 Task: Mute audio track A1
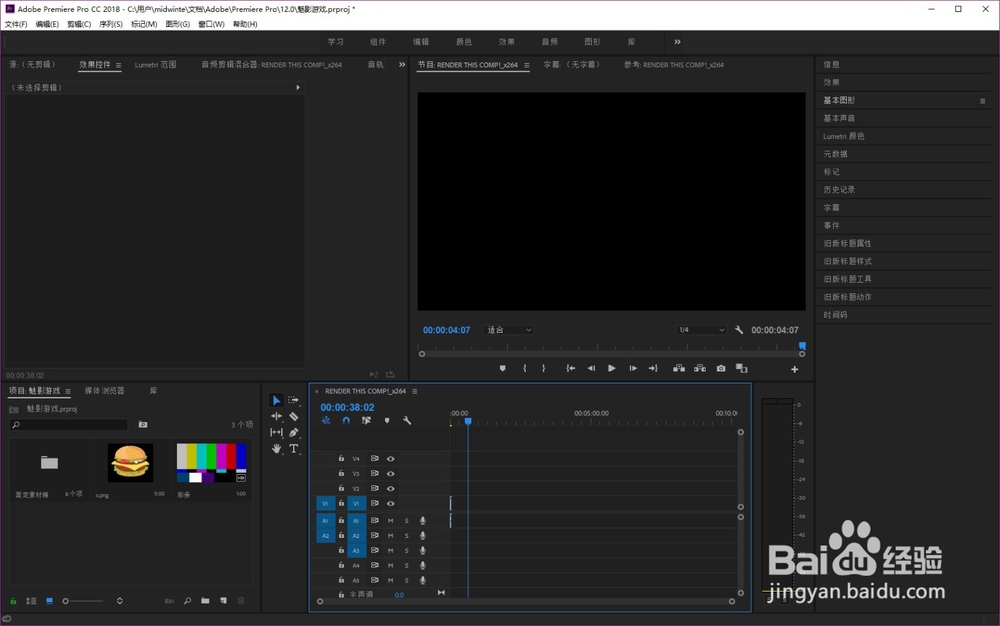tap(390, 521)
